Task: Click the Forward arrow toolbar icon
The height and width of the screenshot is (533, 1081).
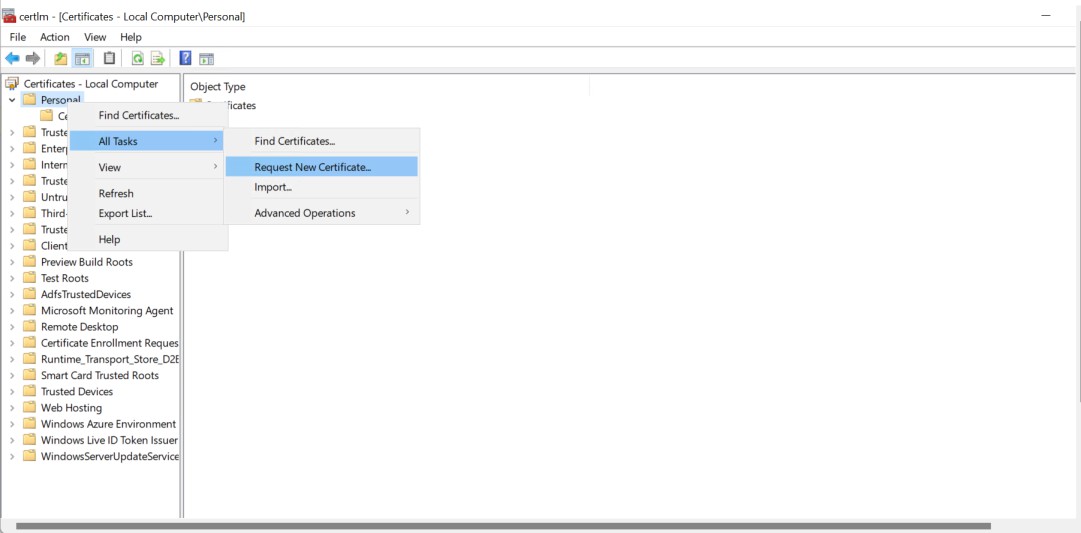Action: click(x=32, y=59)
